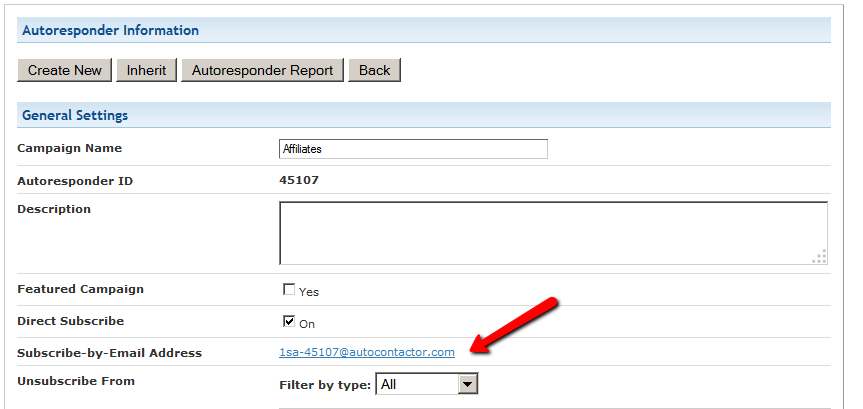Click the Create New button
The height and width of the screenshot is (409, 863).
click(x=64, y=70)
